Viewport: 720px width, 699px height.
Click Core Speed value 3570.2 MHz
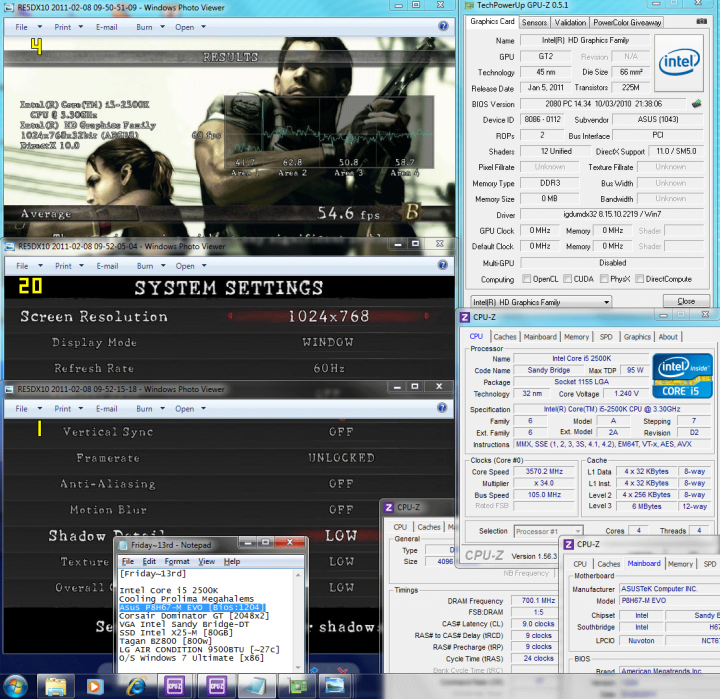pyautogui.click(x=544, y=471)
